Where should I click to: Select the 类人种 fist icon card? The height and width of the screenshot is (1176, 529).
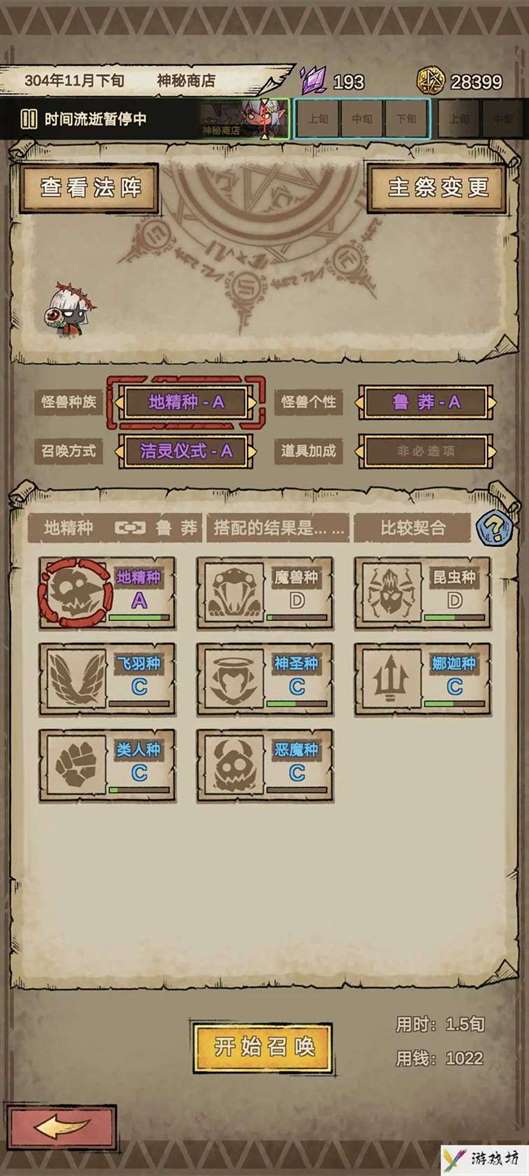tap(107, 765)
